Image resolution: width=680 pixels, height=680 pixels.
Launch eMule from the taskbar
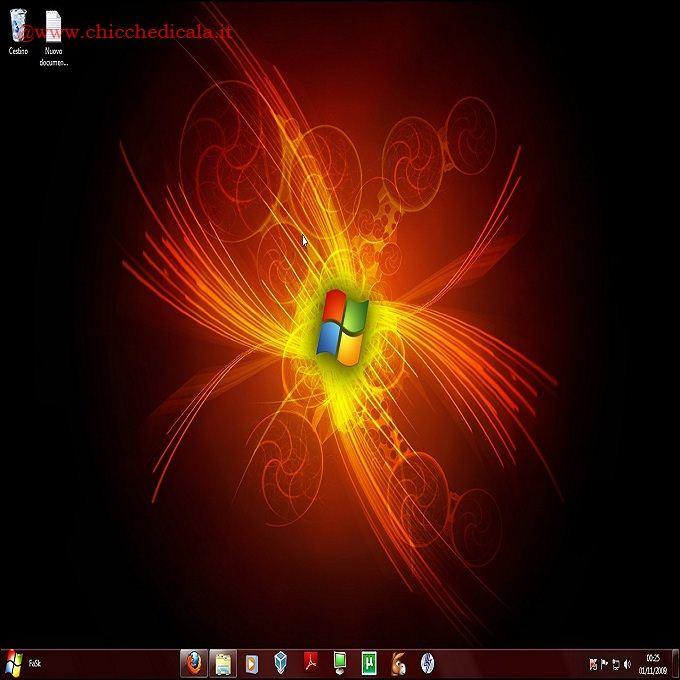tap(398, 663)
